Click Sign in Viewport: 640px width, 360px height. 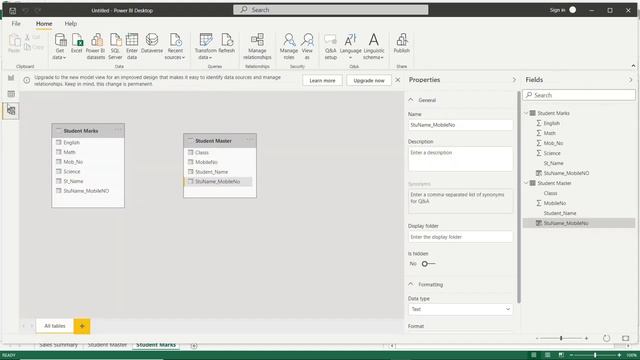point(557,10)
